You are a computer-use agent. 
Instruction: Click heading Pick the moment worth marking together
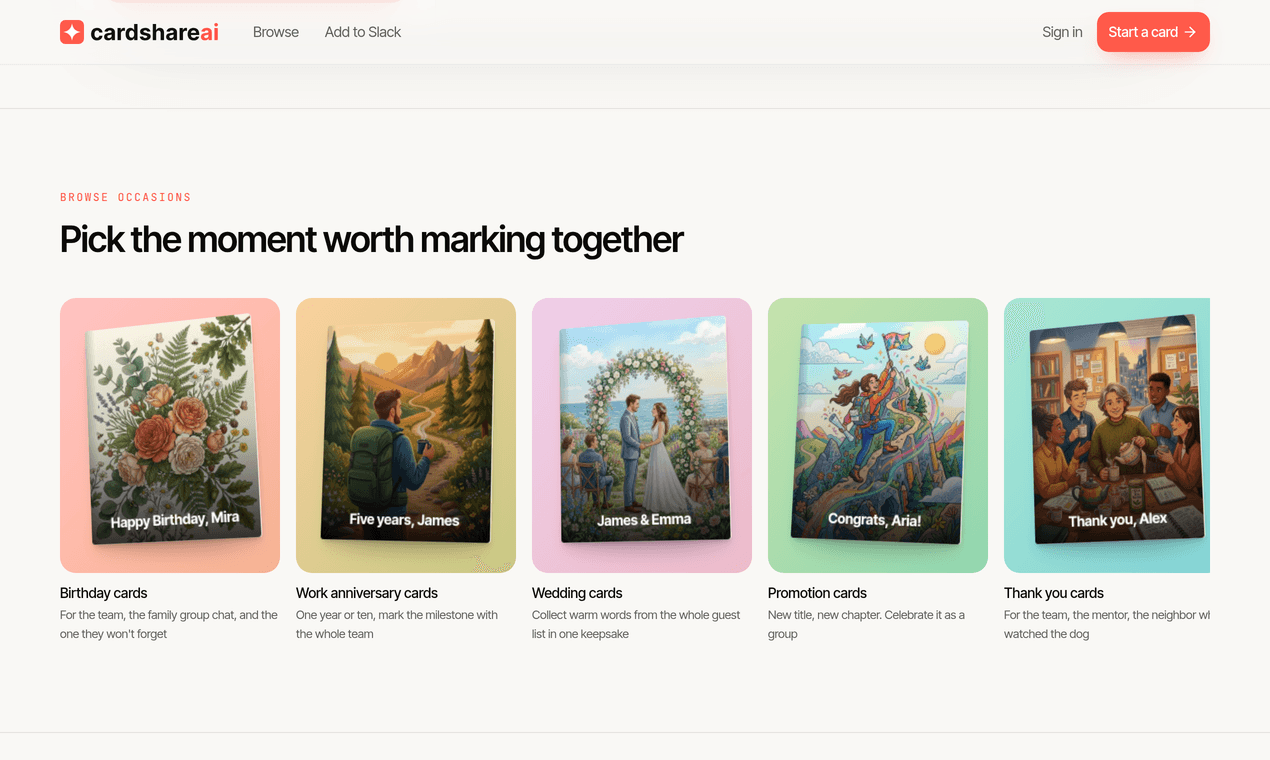click(372, 240)
